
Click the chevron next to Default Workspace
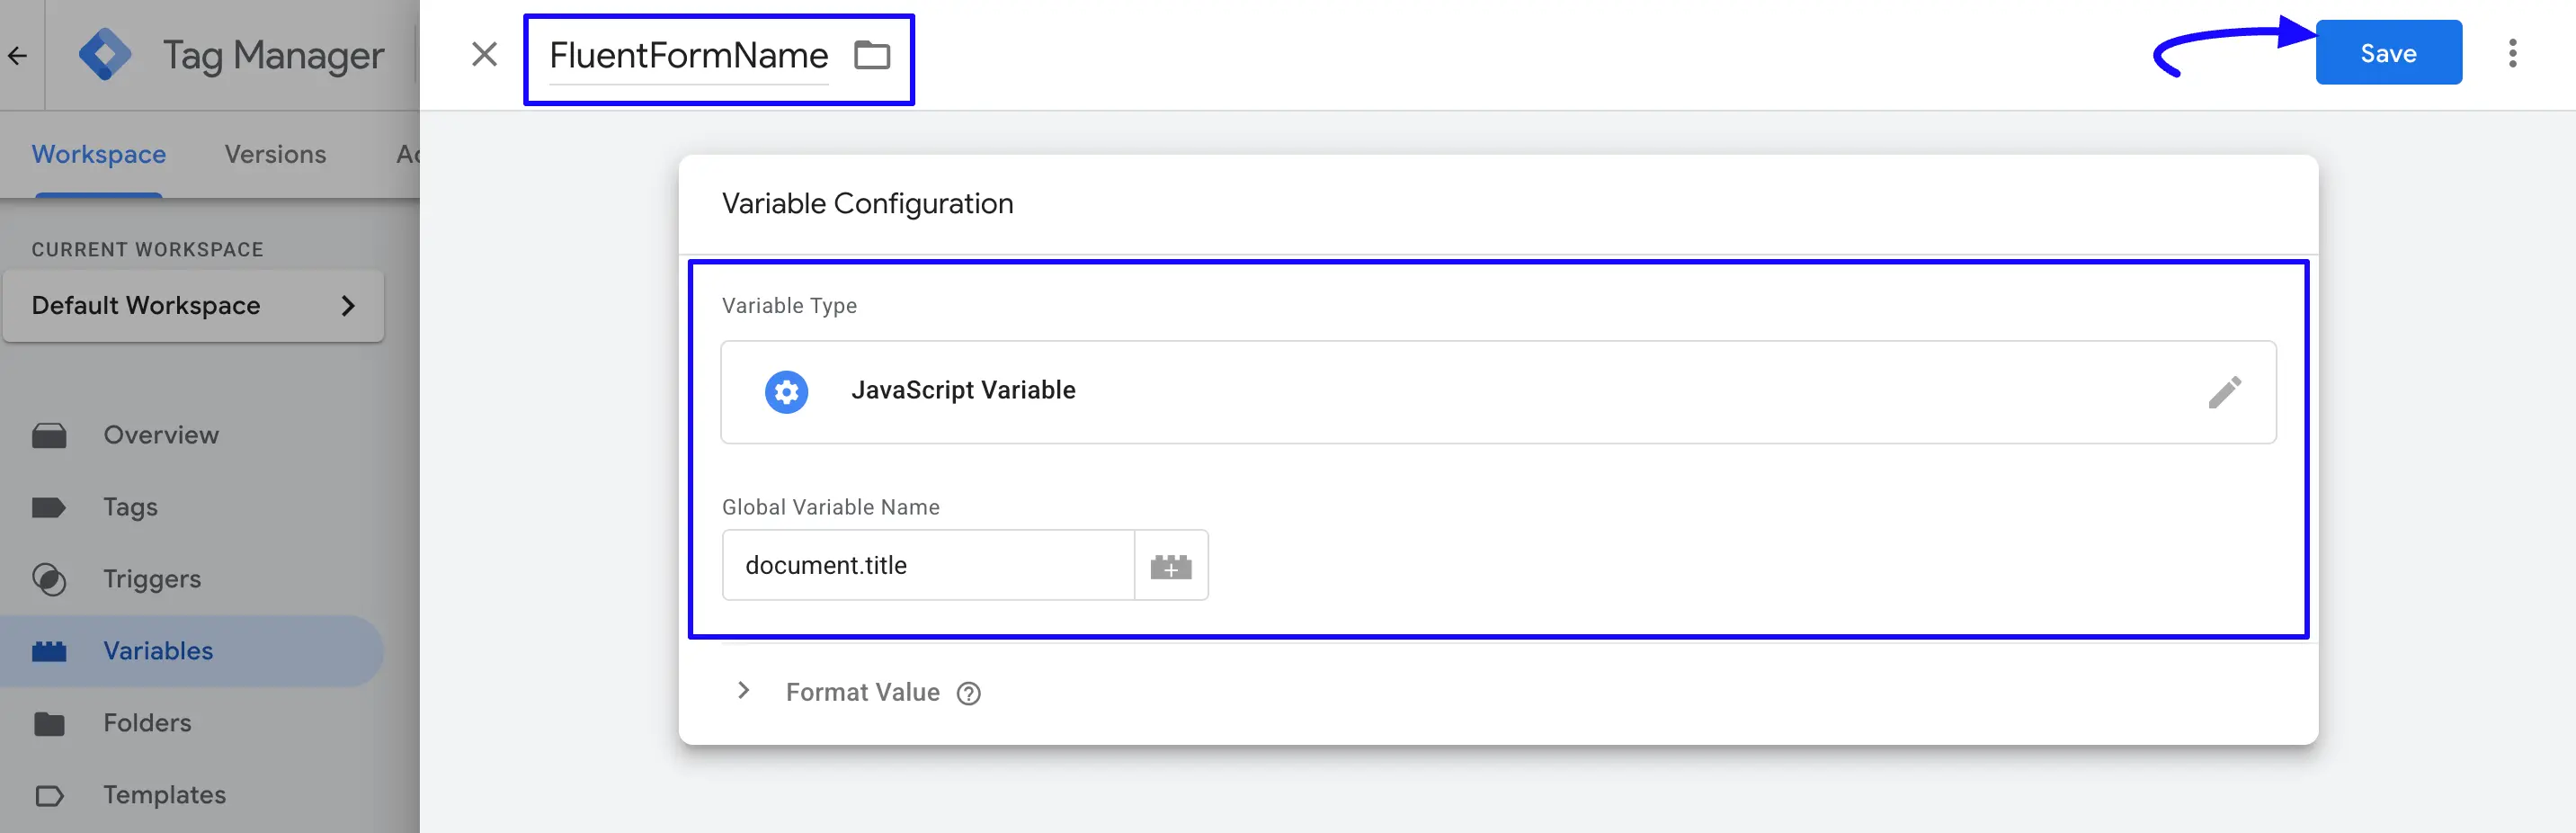click(348, 306)
